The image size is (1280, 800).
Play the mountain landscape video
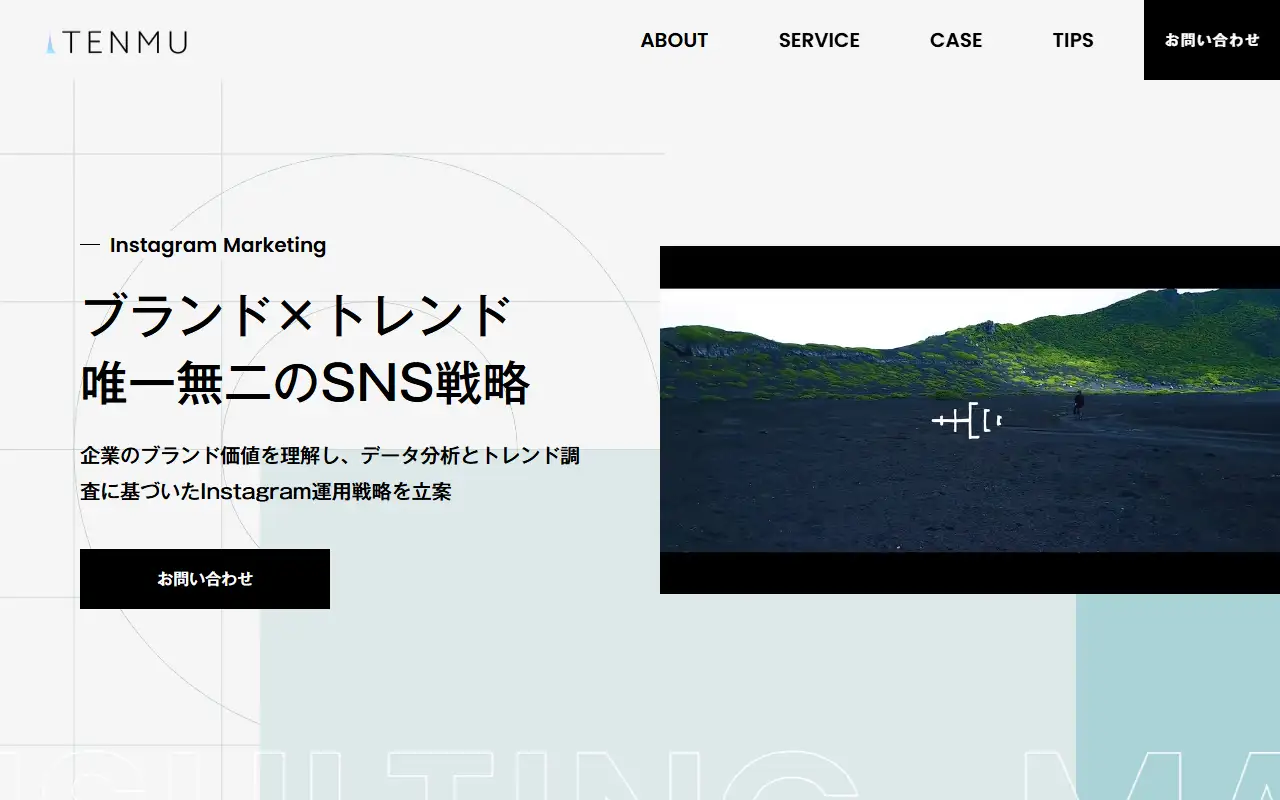pyautogui.click(x=970, y=420)
